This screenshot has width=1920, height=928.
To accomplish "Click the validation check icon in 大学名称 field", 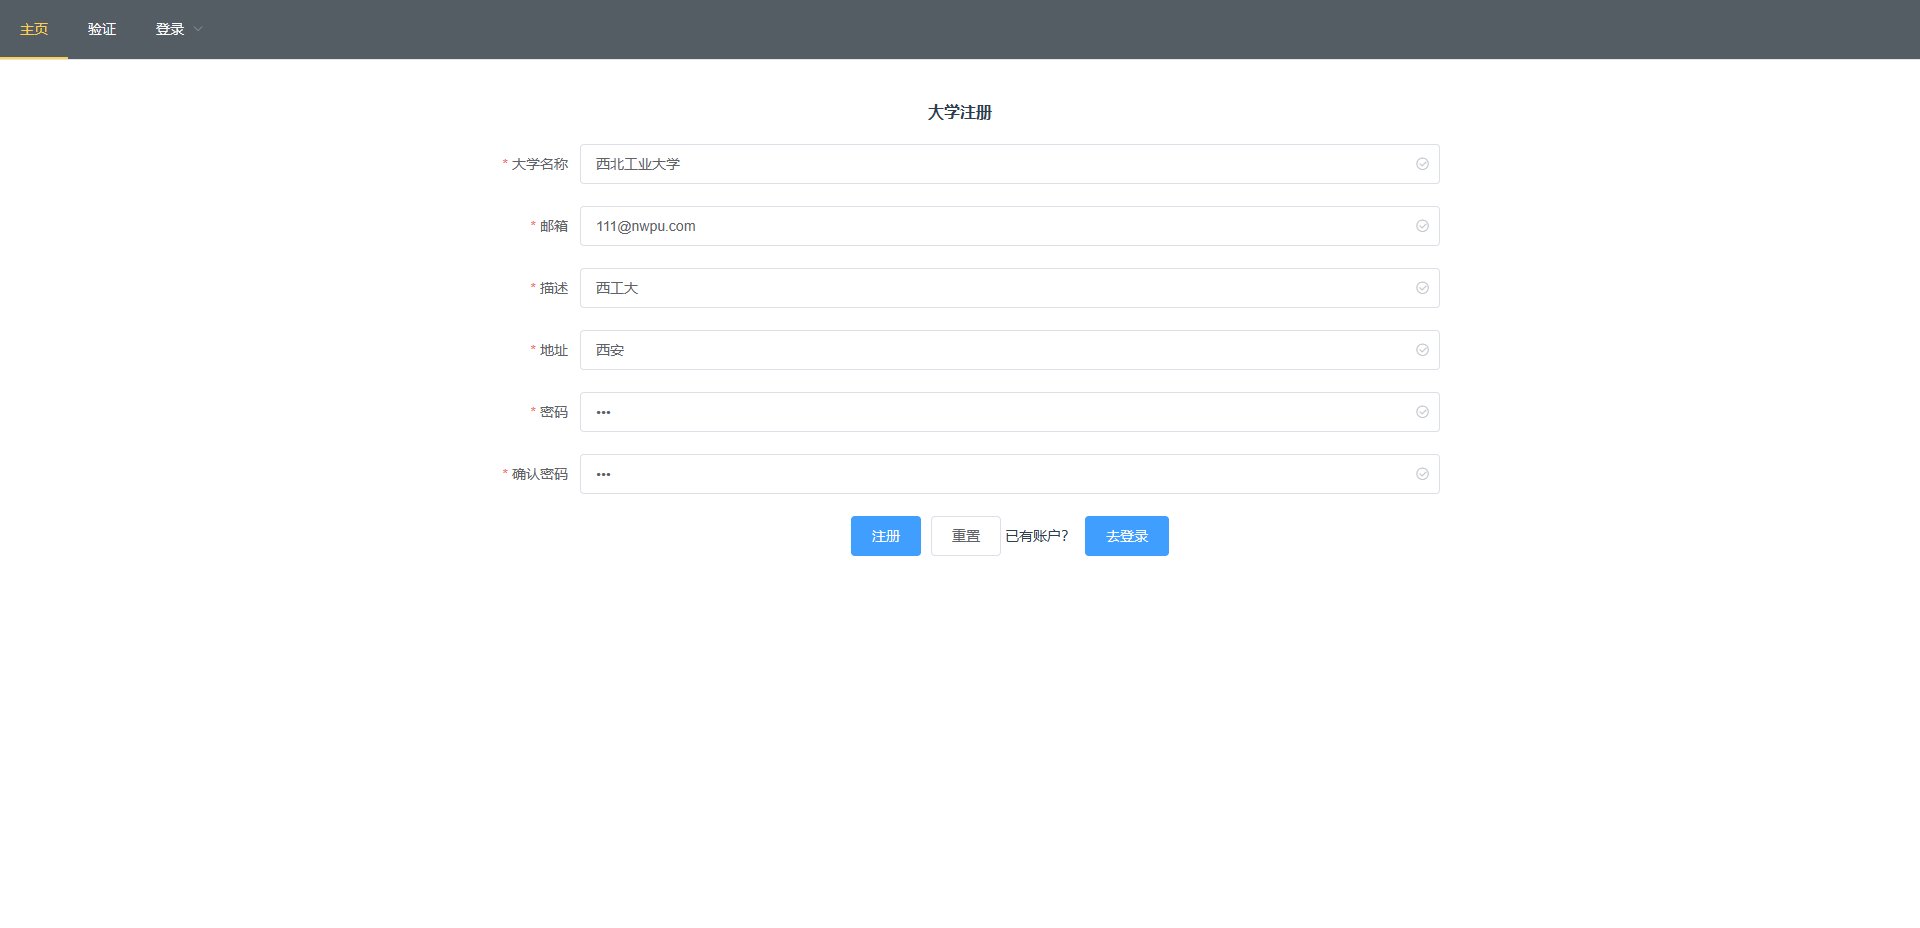I will click(1422, 164).
